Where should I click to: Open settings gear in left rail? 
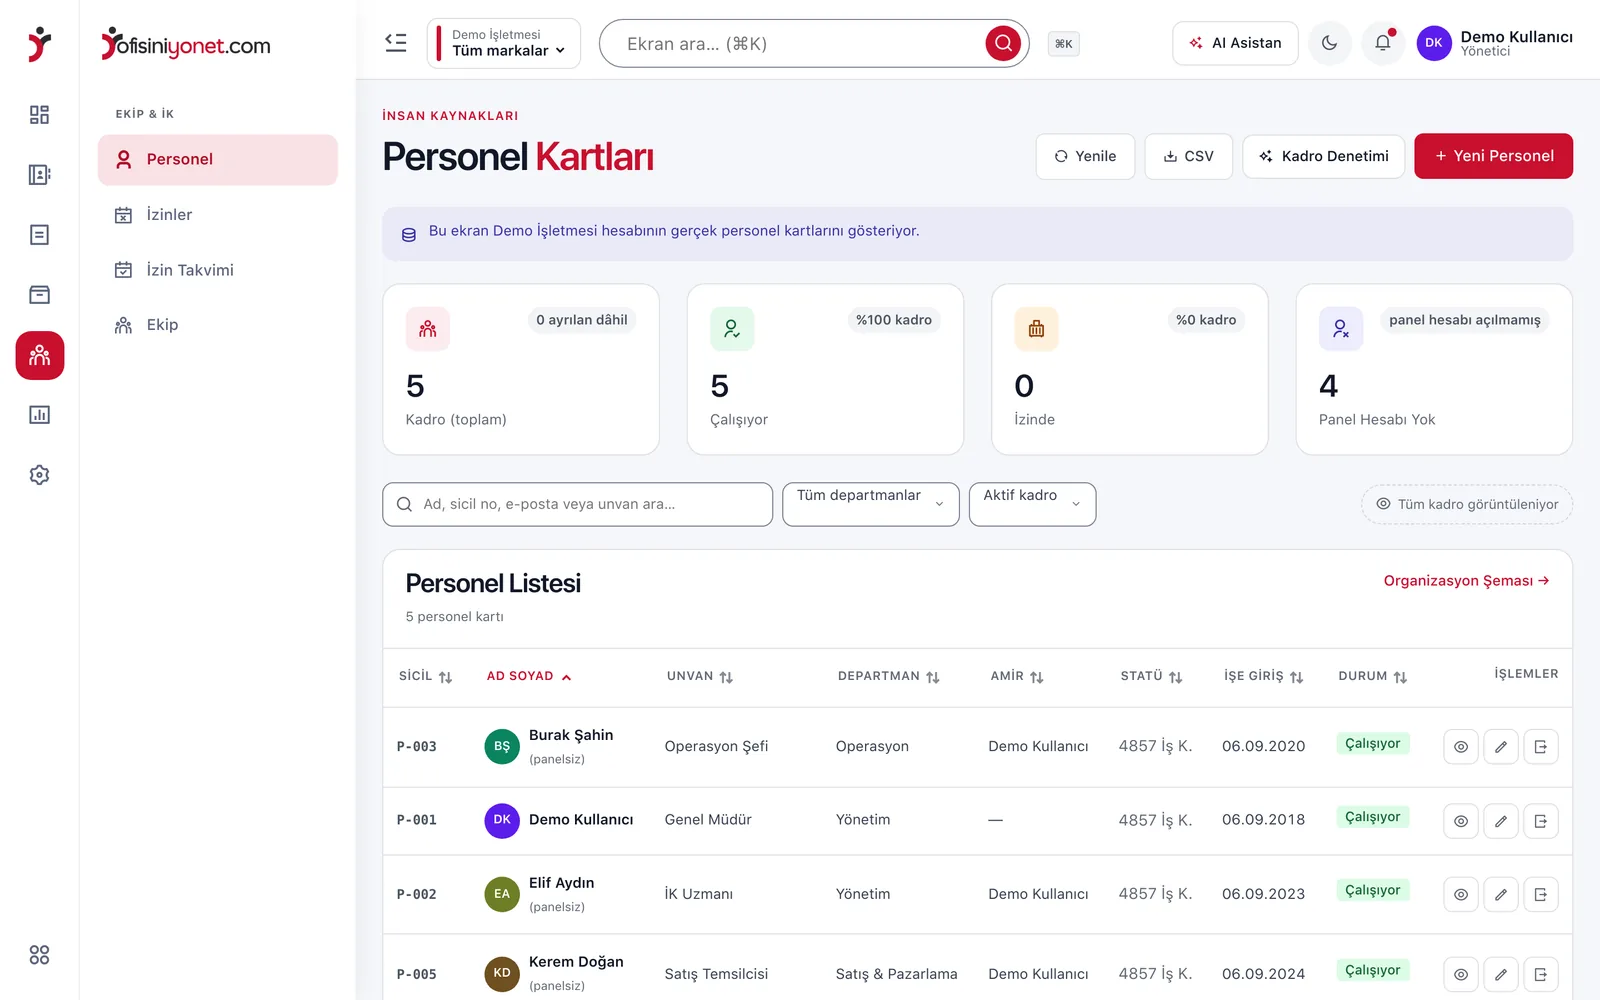[x=39, y=475]
